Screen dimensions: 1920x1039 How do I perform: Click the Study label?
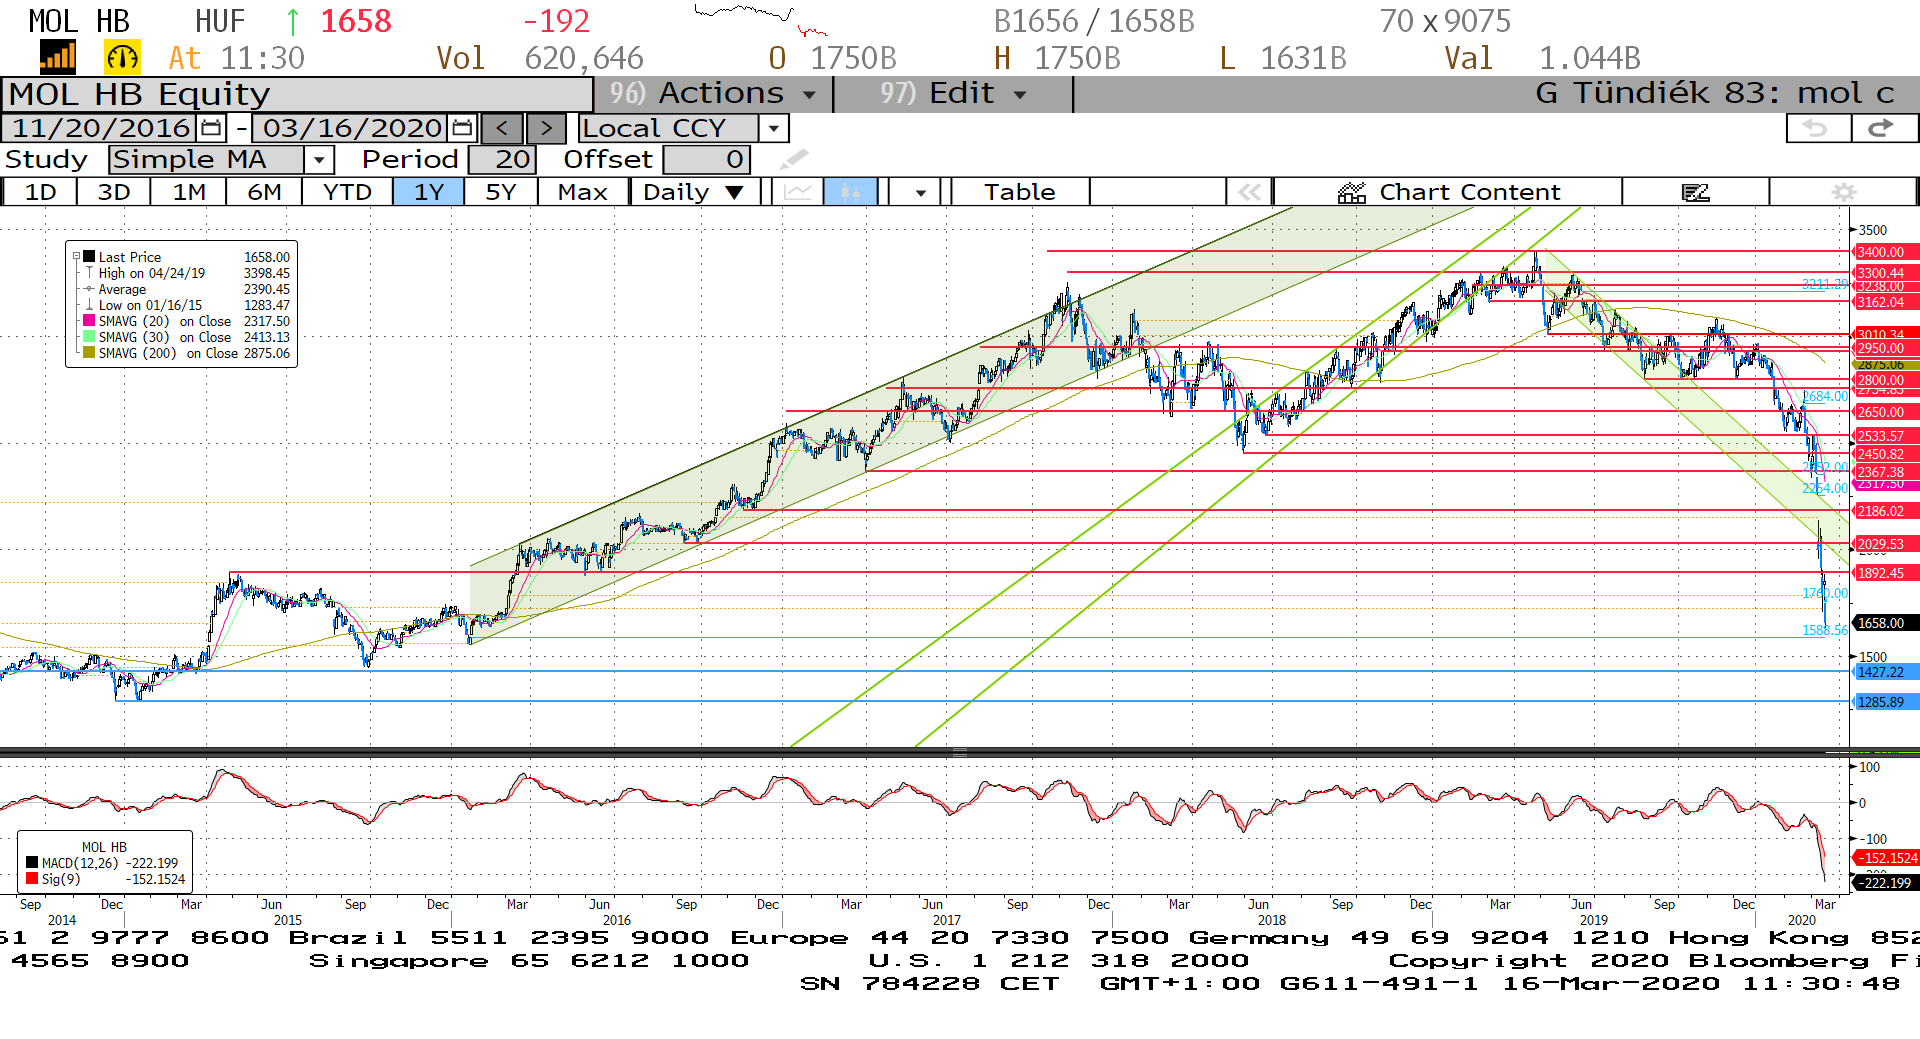tap(46, 159)
